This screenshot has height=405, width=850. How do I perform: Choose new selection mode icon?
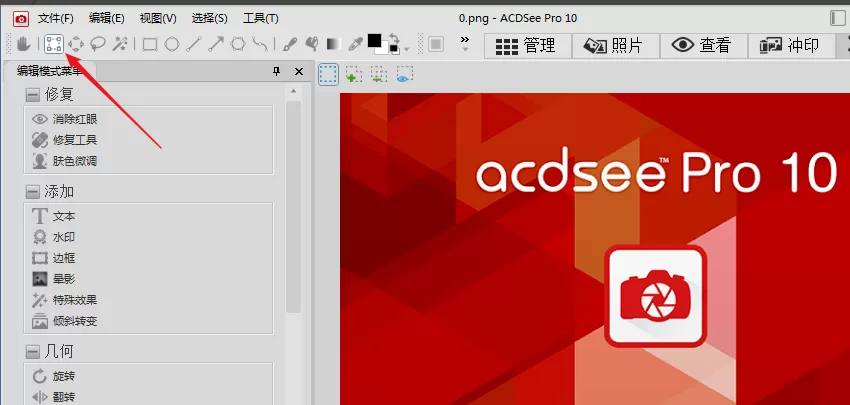329,74
